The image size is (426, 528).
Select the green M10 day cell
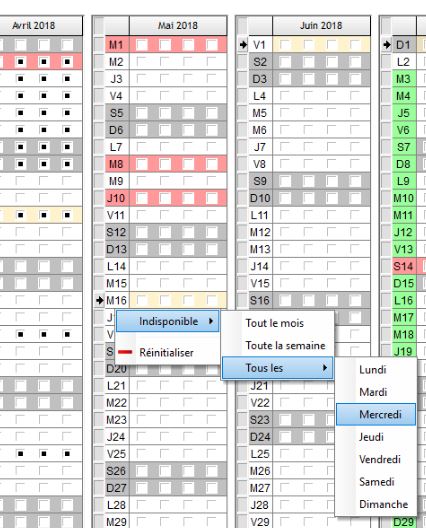coord(404,198)
